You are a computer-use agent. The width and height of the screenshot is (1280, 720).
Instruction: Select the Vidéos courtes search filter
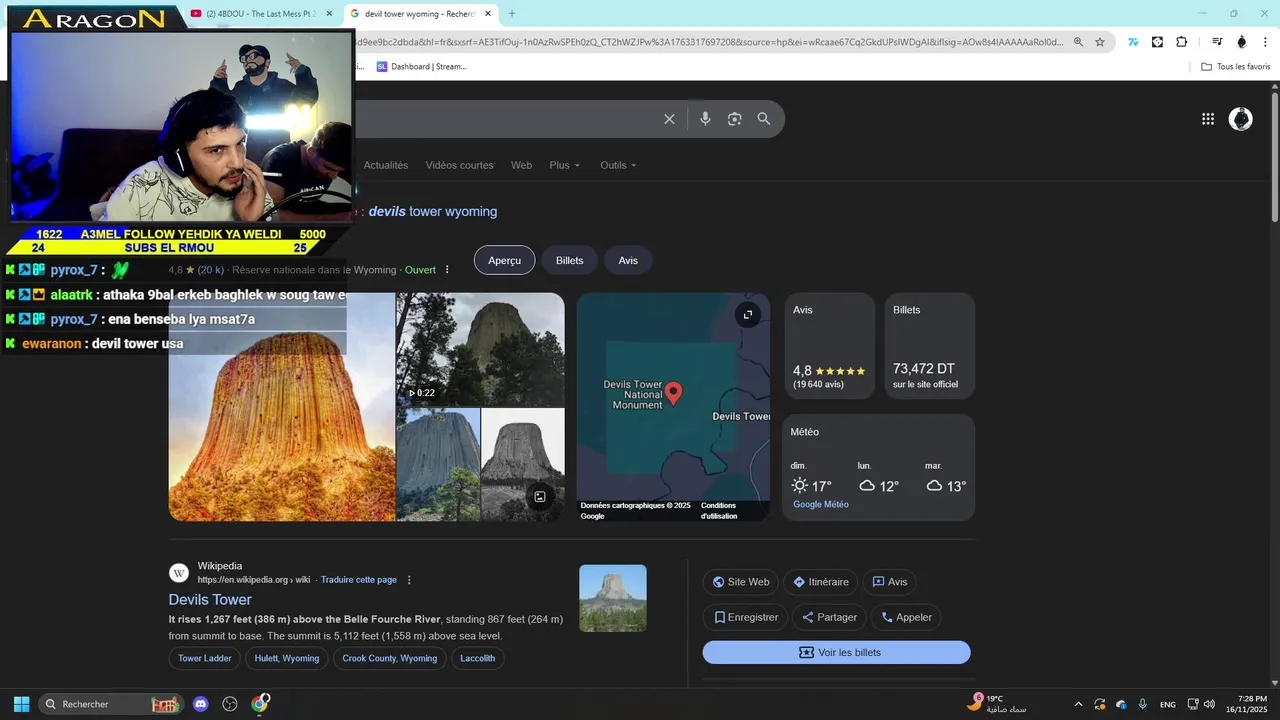tap(459, 165)
